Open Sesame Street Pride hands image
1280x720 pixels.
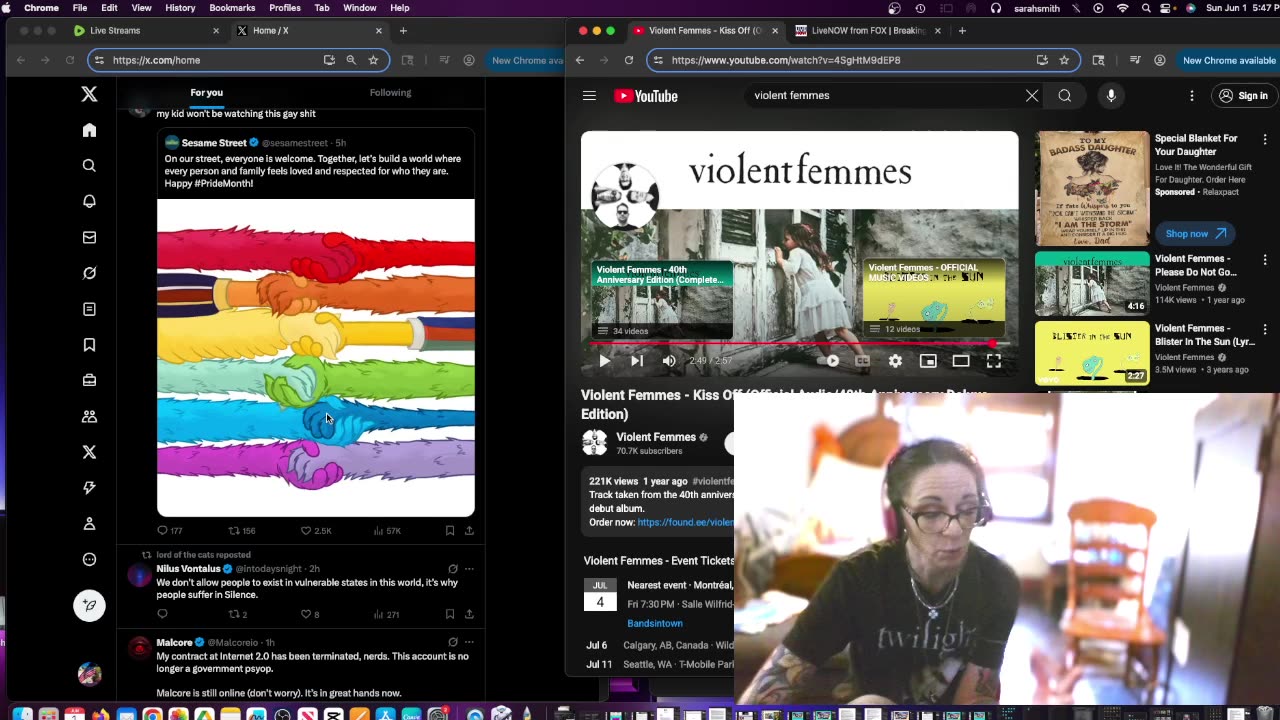(316, 358)
